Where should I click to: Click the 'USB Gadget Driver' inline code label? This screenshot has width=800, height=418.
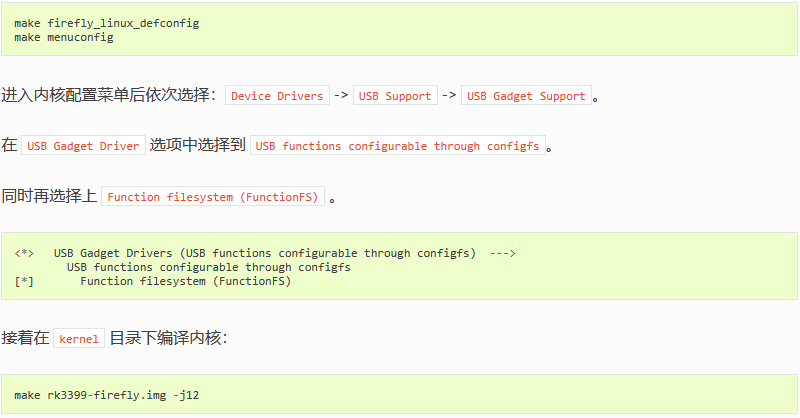(x=83, y=146)
